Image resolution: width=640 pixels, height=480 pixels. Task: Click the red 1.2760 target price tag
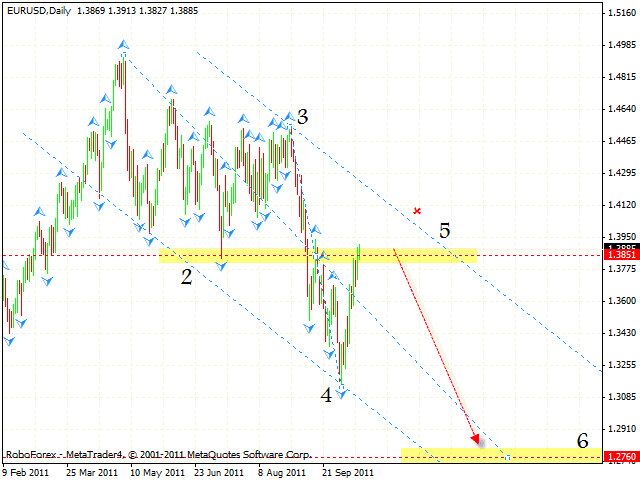pyautogui.click(x=620, y=457)
